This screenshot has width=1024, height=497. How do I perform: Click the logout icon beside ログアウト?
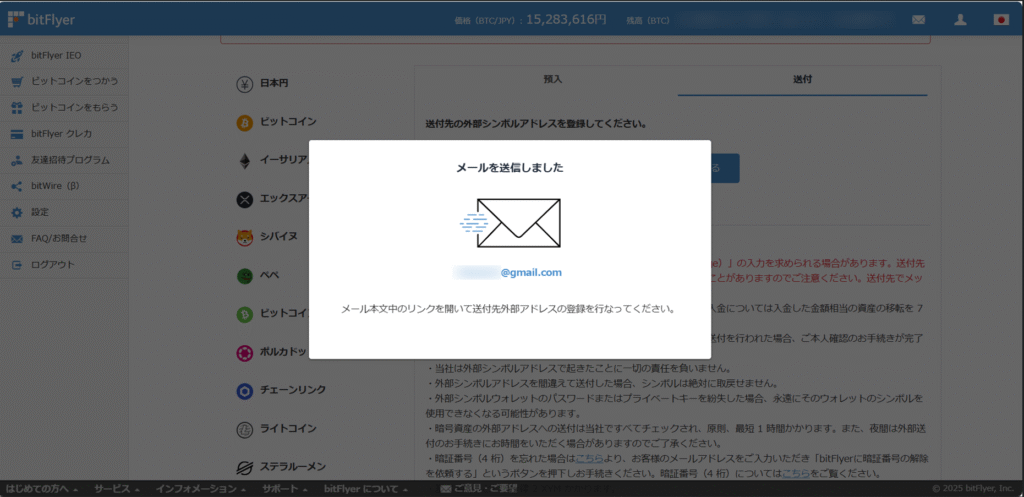(x=18, y=265)
